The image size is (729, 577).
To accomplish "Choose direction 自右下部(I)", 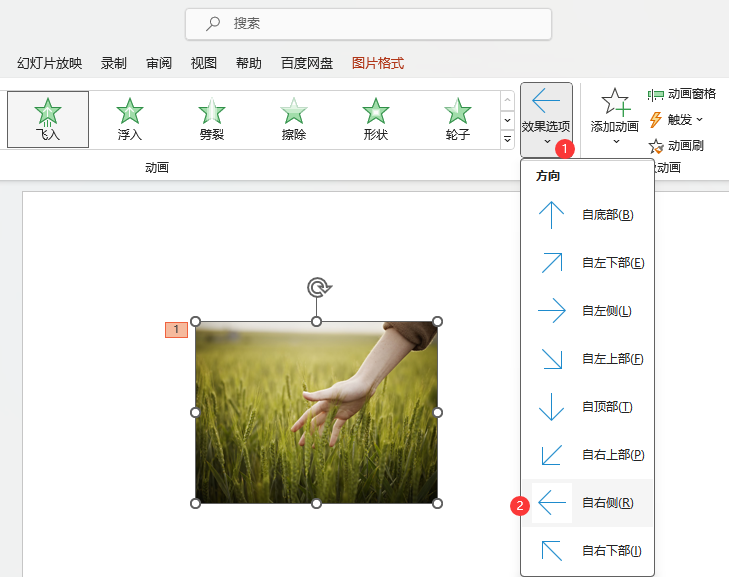I will point(587,551).
